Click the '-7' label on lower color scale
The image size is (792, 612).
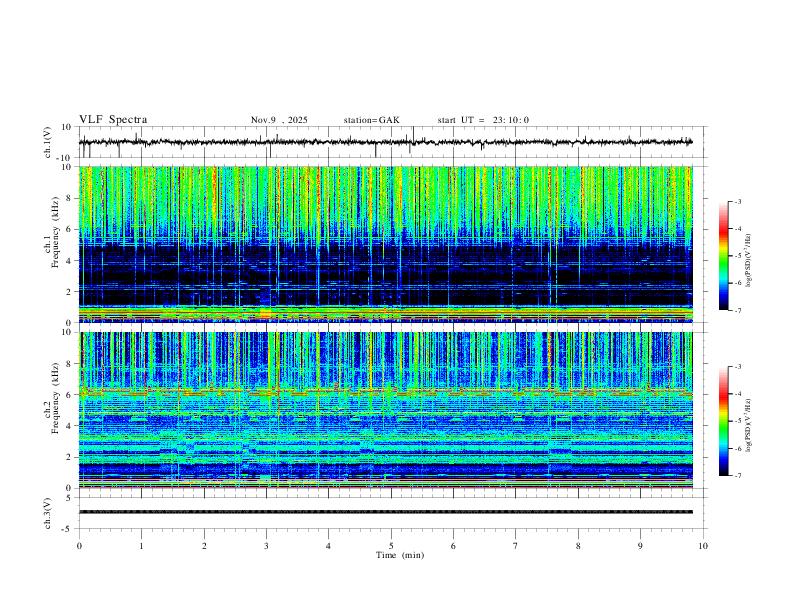click(x=738, y=476)
